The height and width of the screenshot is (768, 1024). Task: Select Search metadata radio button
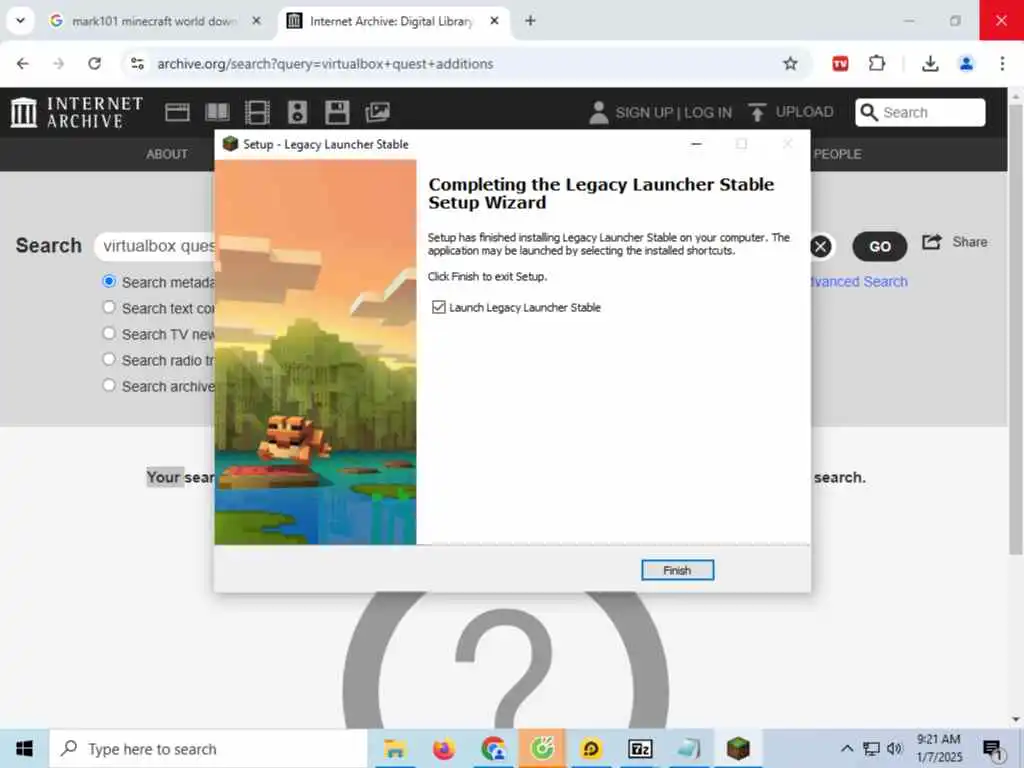[109, 281]
